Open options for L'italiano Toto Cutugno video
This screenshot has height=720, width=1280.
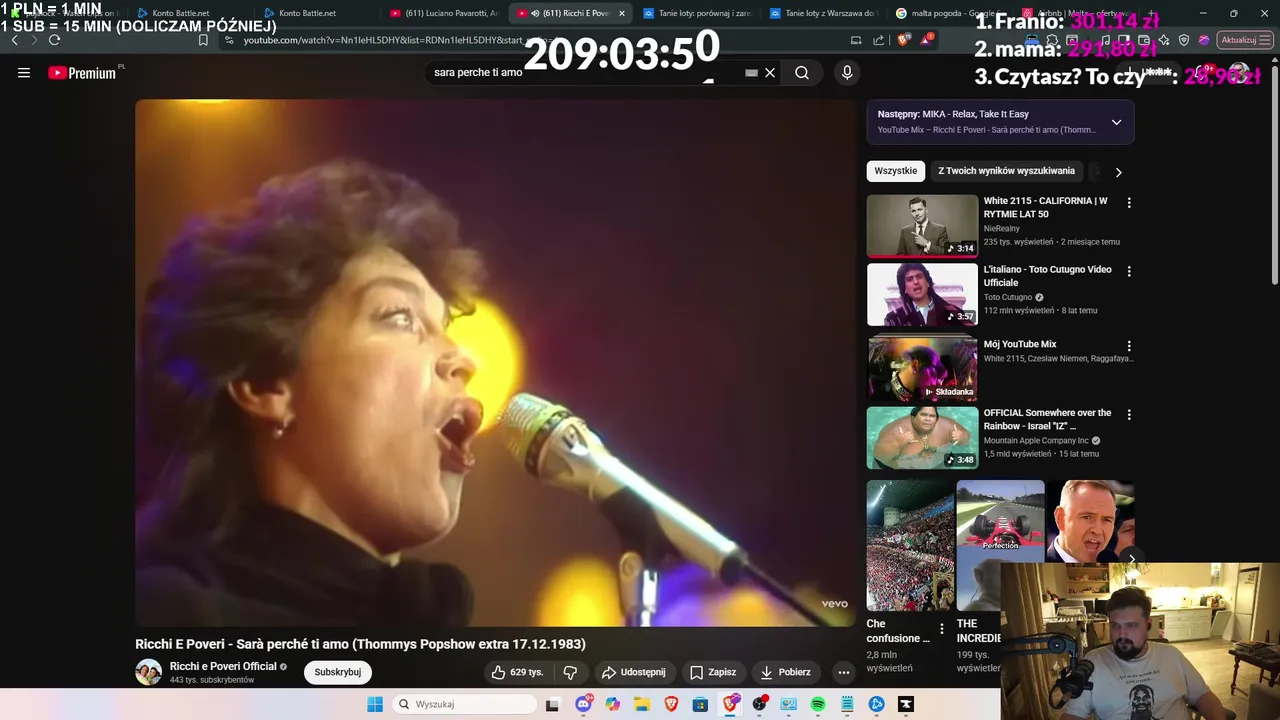[x=1129, y=271]
